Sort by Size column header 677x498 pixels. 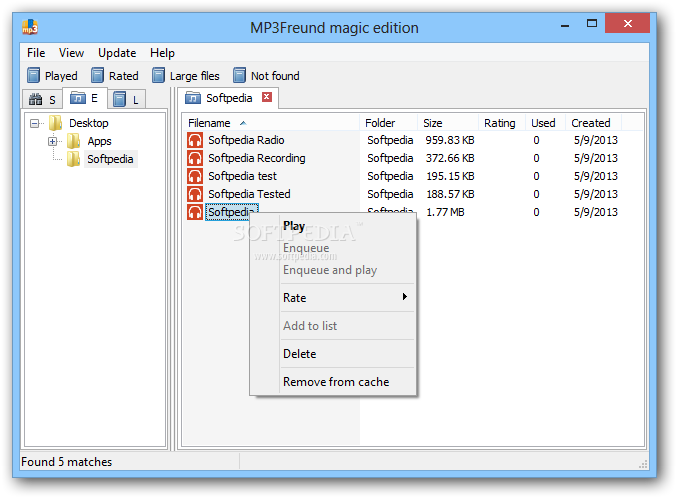tap(448, 123)
